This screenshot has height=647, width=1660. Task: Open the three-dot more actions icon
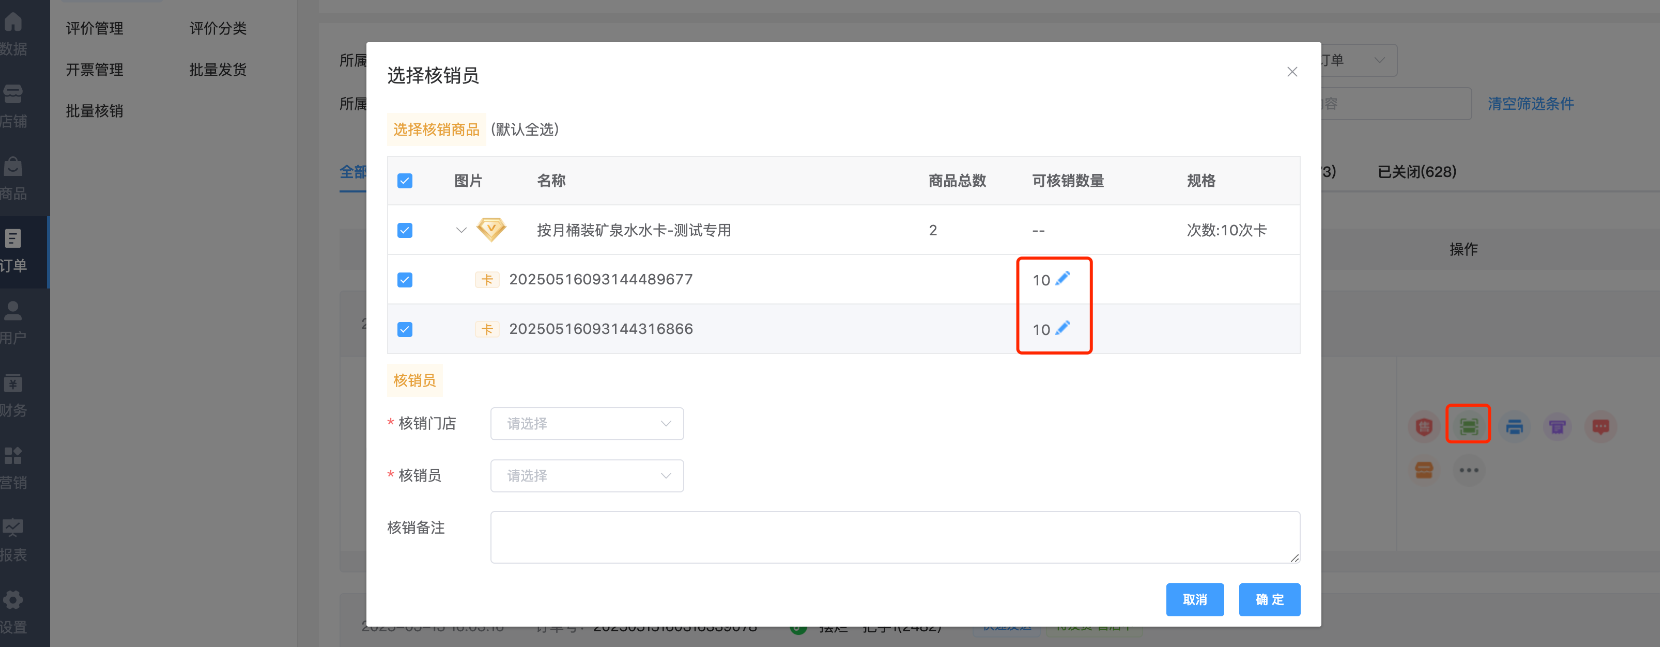pos(1468,470)
